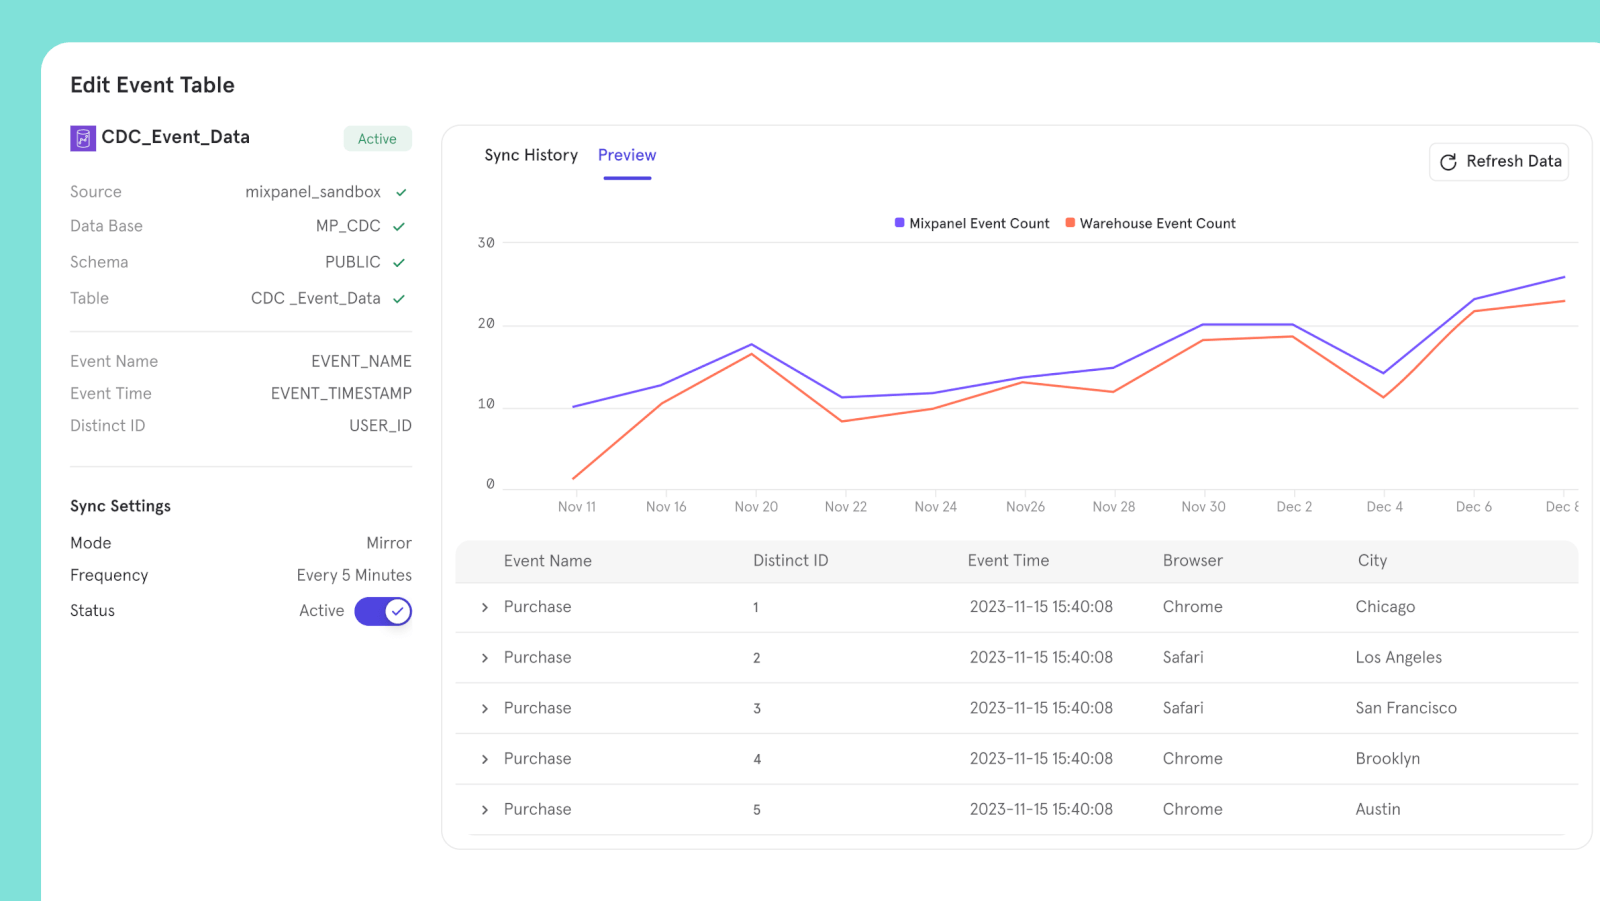Image resolution: width=1600 pixels, height=901 pixels.
Task: Click the Active status badge
Action: (377, 139)
